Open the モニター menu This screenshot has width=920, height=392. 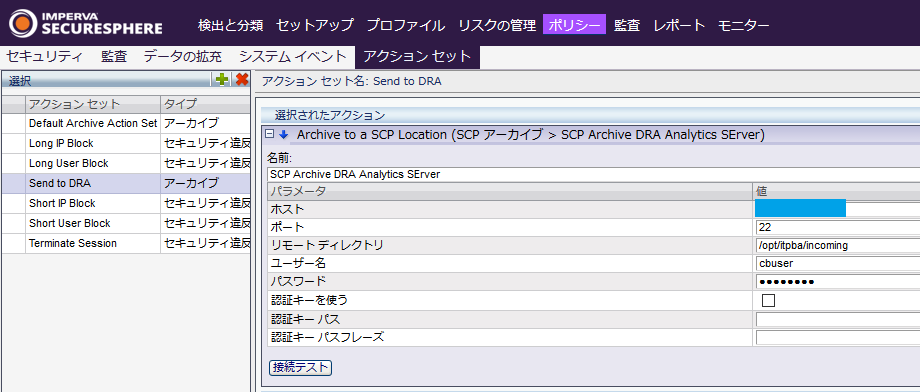743,25
